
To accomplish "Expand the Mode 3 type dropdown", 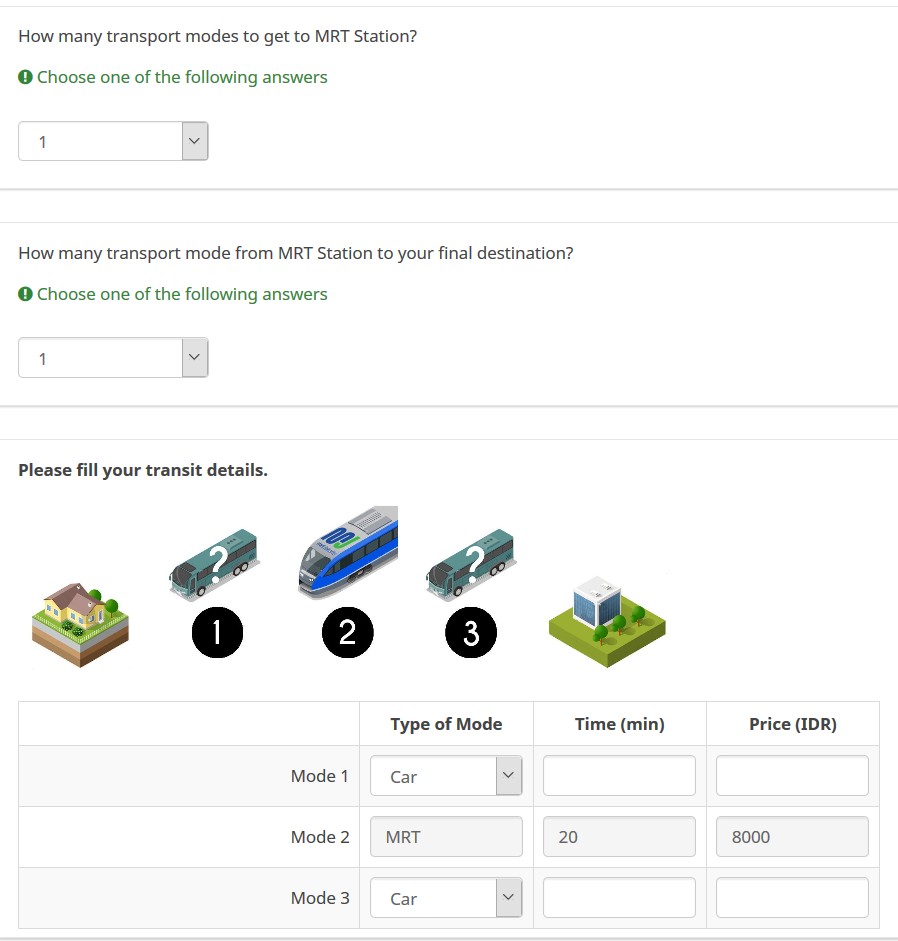I will (446, 898).
